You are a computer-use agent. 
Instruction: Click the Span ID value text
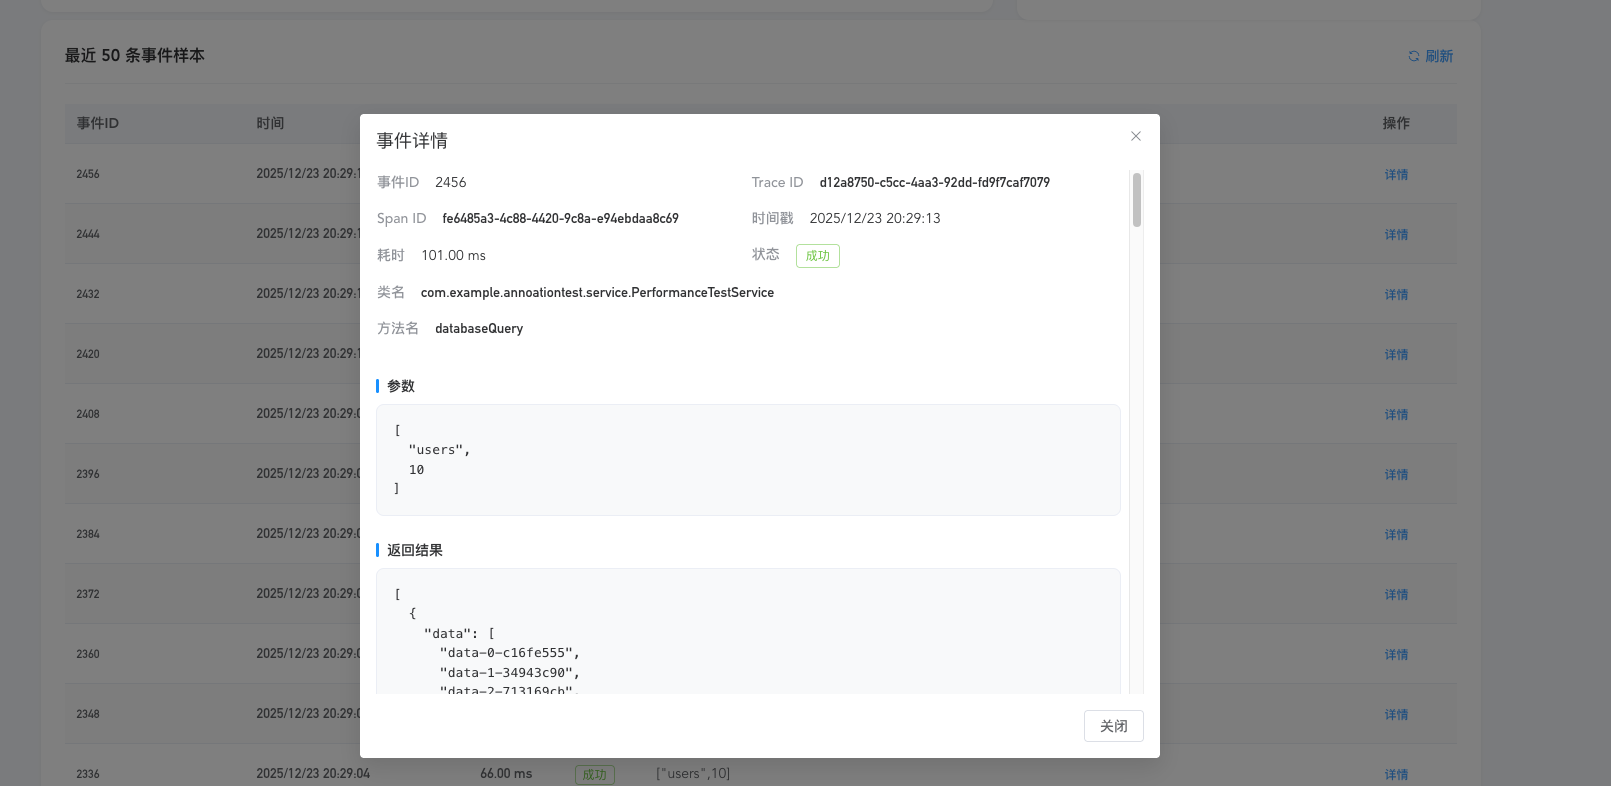[560, 218]
